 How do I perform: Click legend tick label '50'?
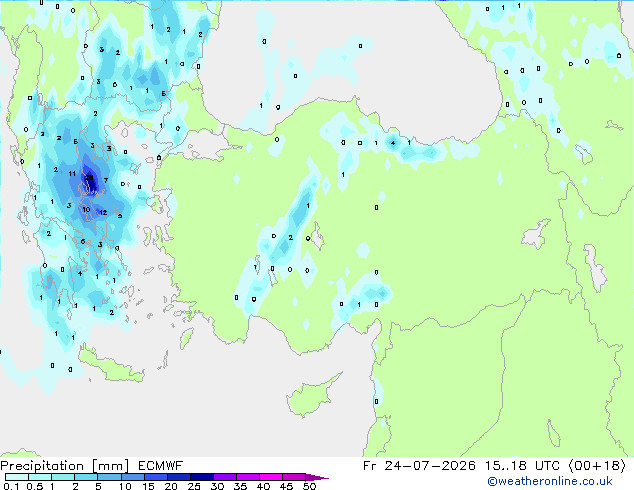click(309, 486)
